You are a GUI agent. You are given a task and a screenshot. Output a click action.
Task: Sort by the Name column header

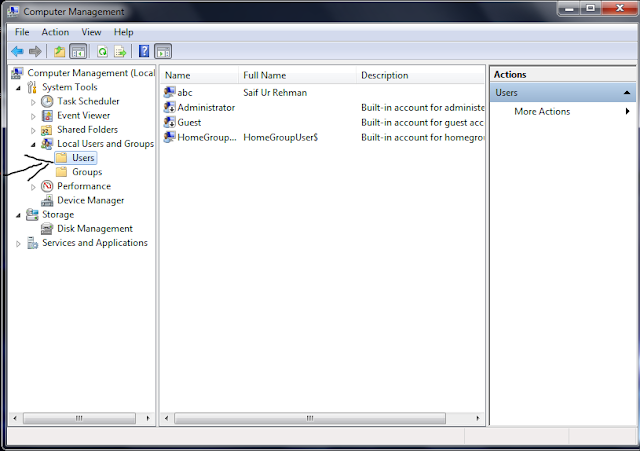pyautogui.click(x=199, y=75)
